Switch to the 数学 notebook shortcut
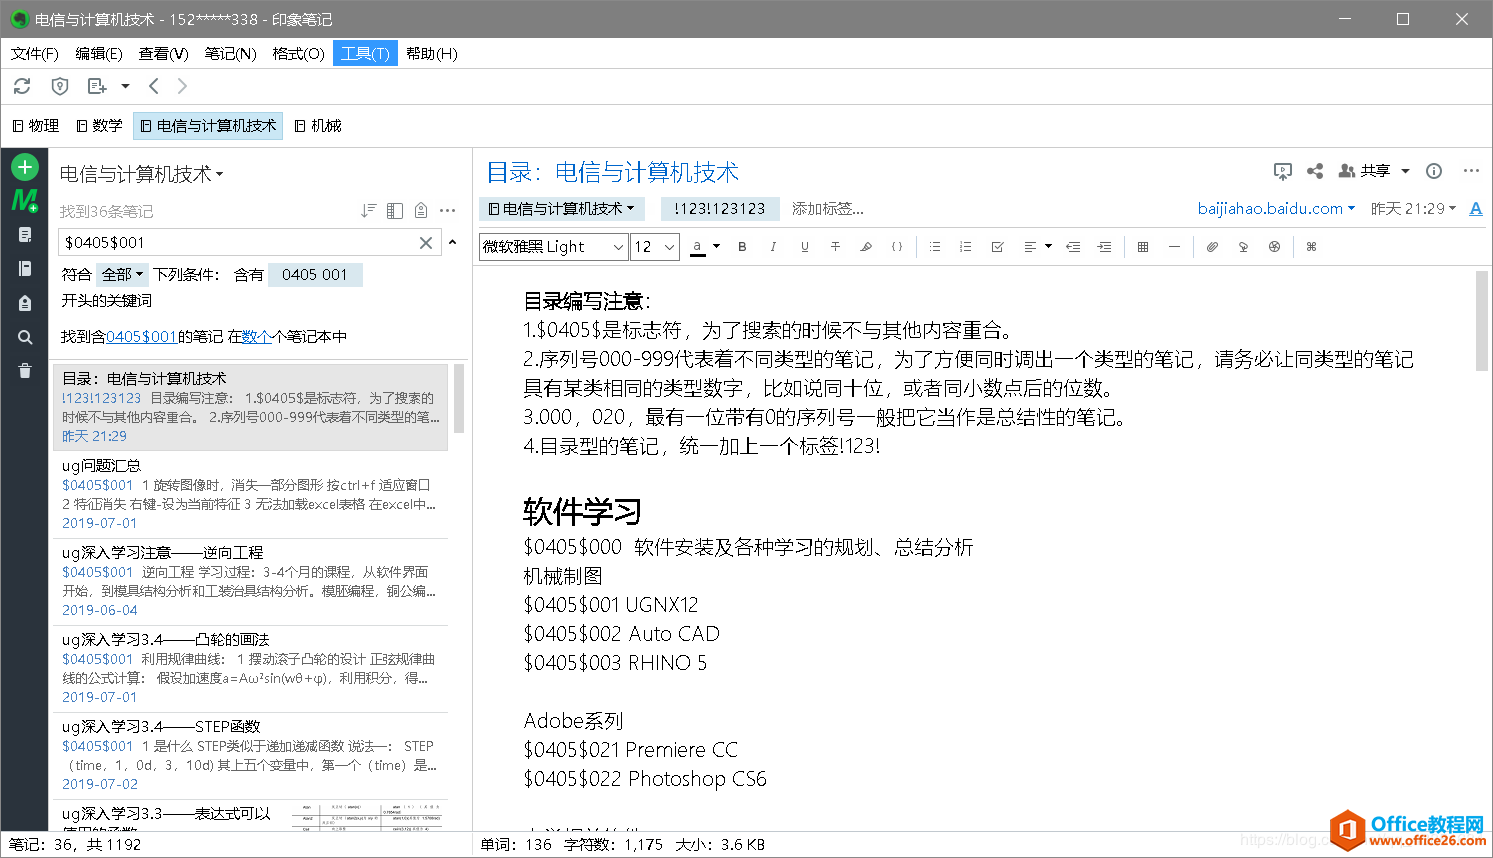The height and width of the screenshot is (858, 1493). click(x=99, y=125)
